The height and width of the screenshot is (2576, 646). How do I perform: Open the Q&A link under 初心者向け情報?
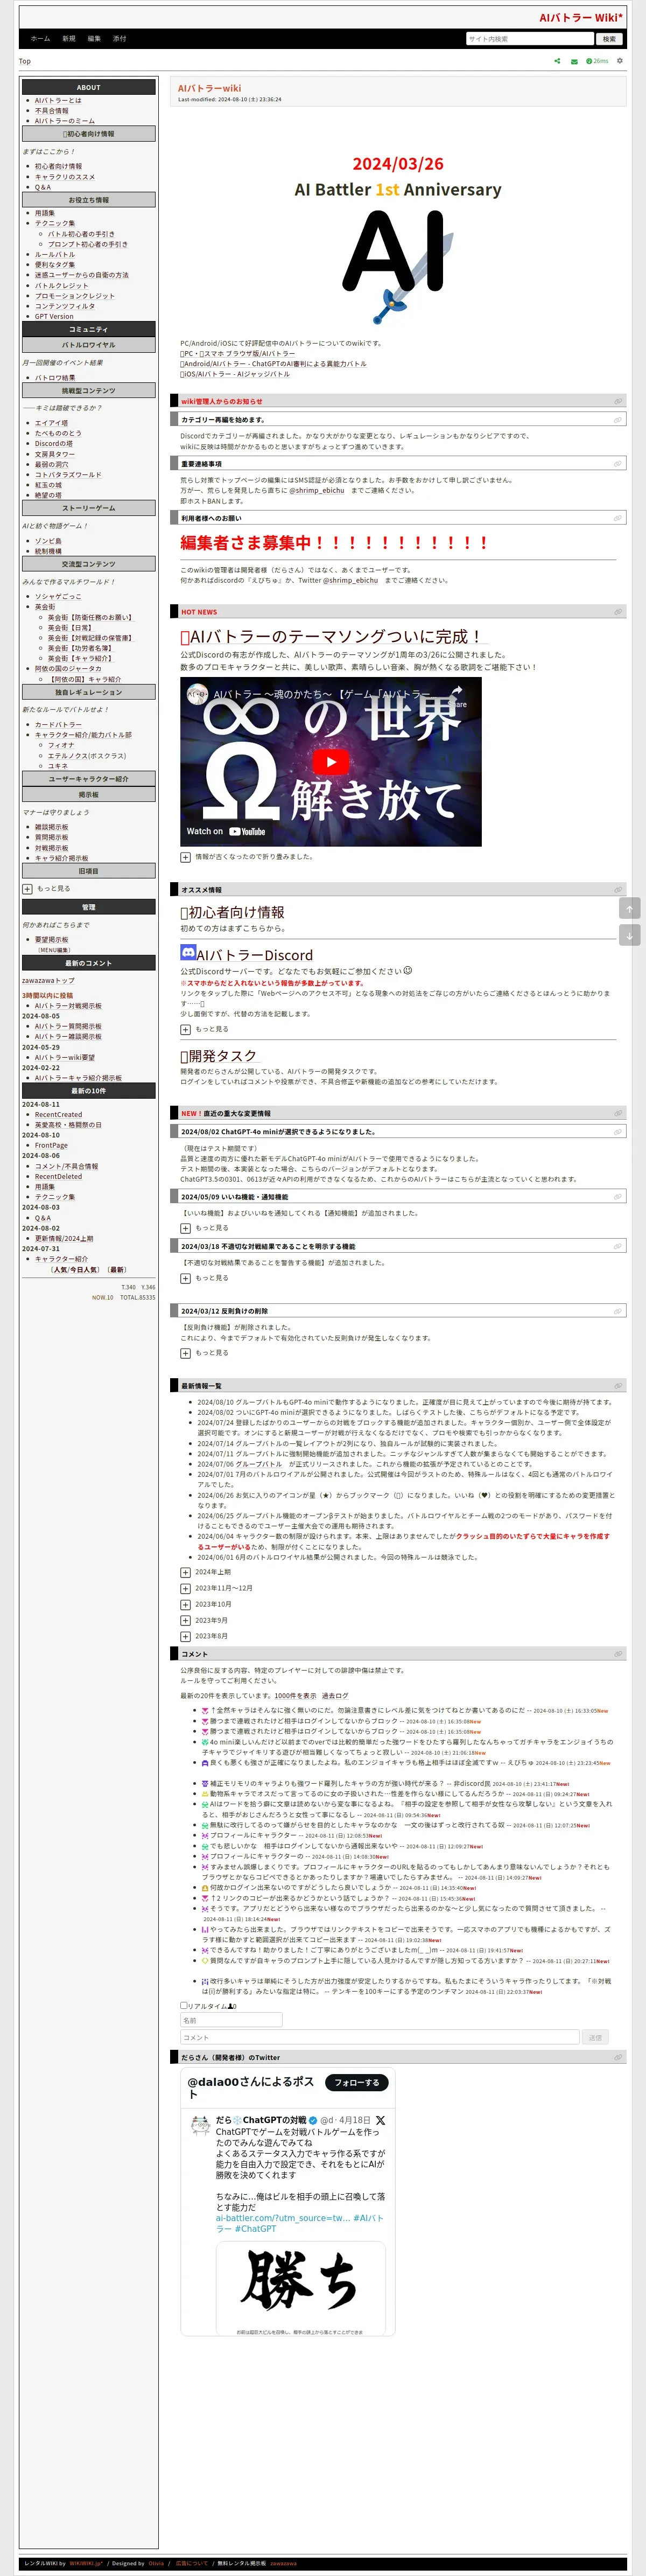point(43,187)
